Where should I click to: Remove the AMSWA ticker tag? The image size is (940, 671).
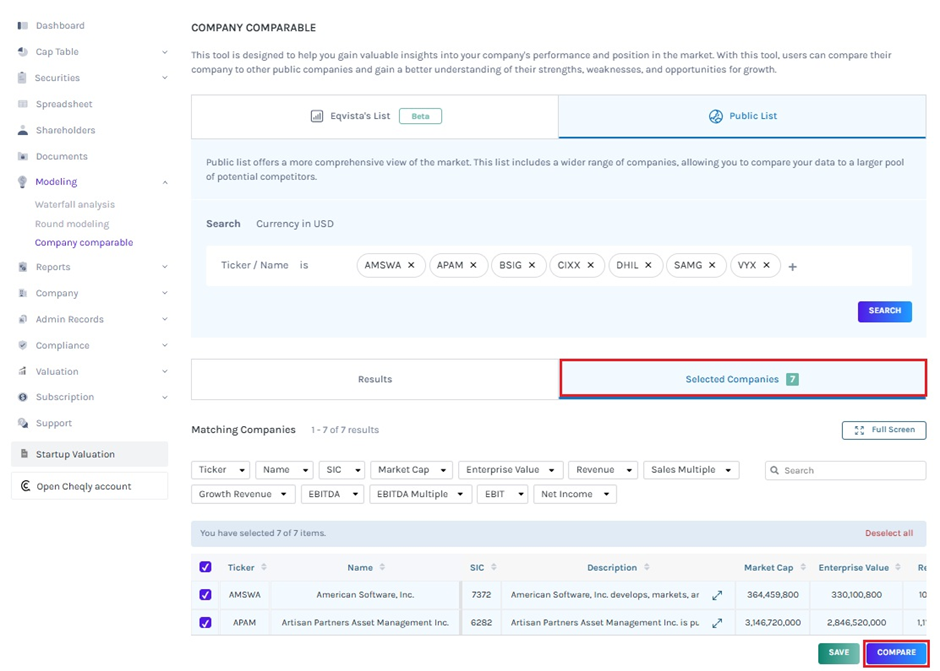[x=411, y=266]
